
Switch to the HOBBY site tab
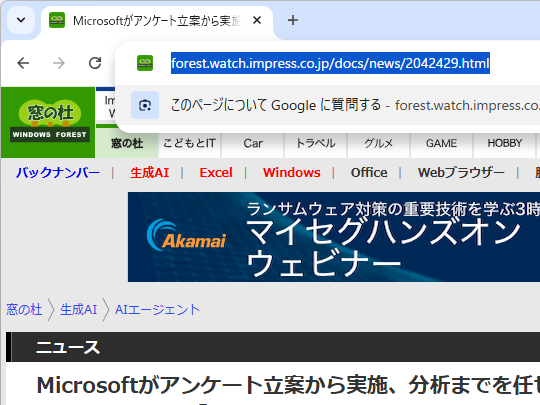[x=505, y=143]
